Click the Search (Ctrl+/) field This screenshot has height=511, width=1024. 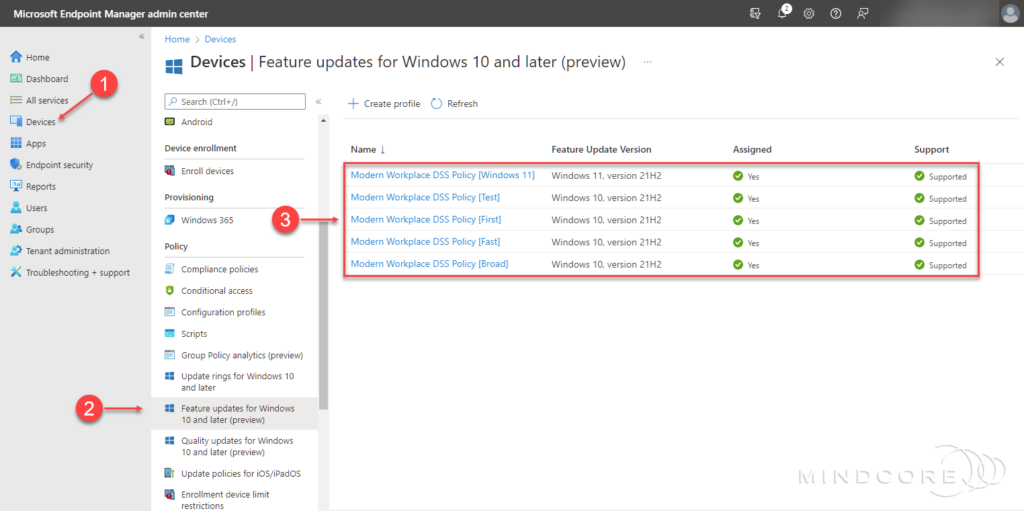tap(235, 101)
